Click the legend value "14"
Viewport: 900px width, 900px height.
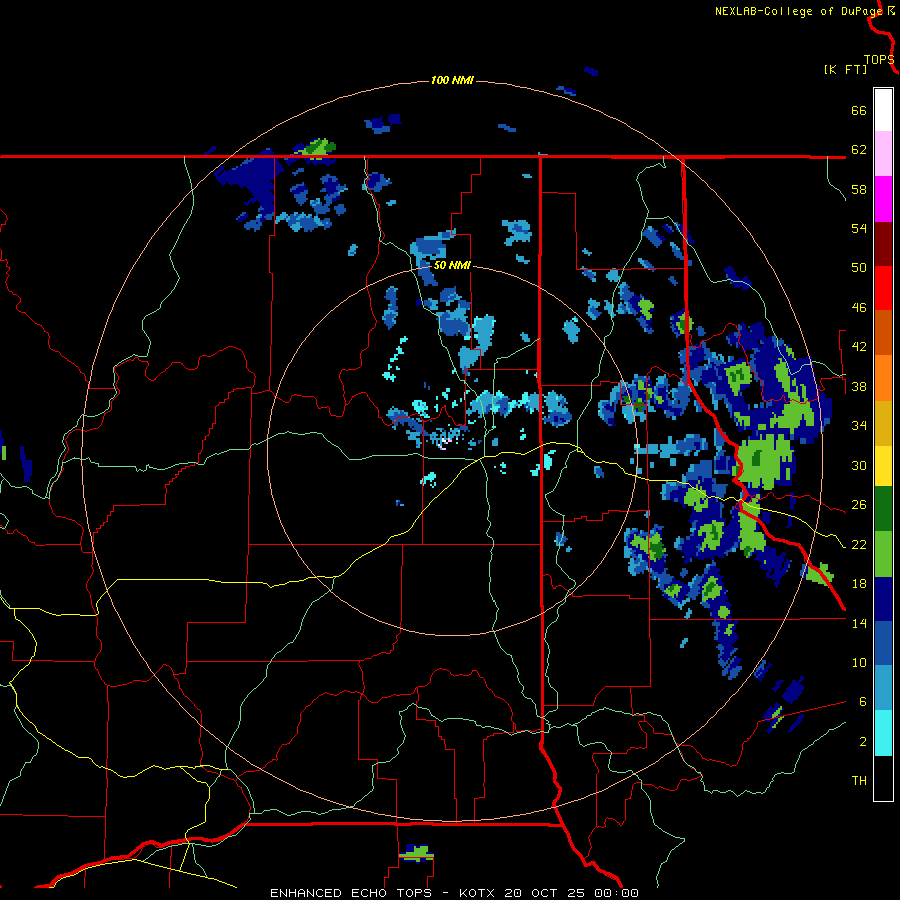(859, 623)
